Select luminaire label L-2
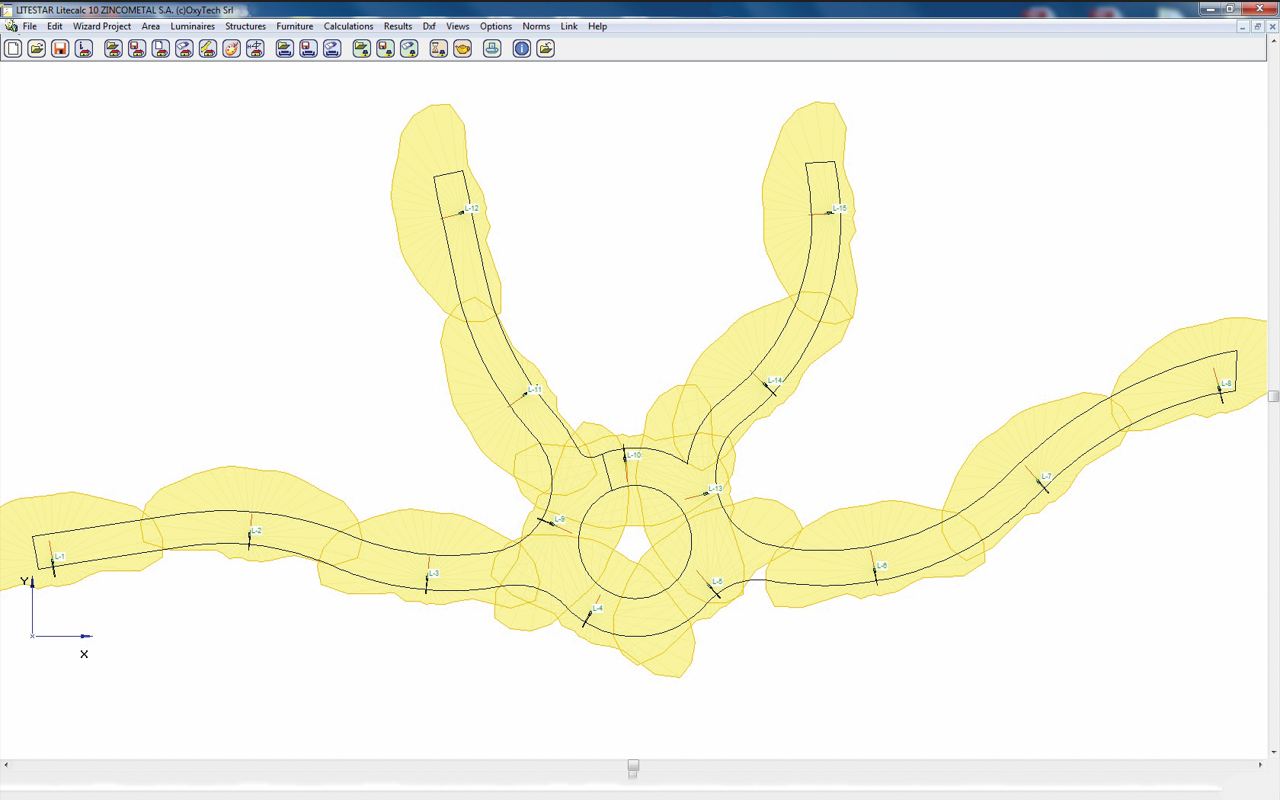Screen dimensions: 1280x800 pos(257,531)
